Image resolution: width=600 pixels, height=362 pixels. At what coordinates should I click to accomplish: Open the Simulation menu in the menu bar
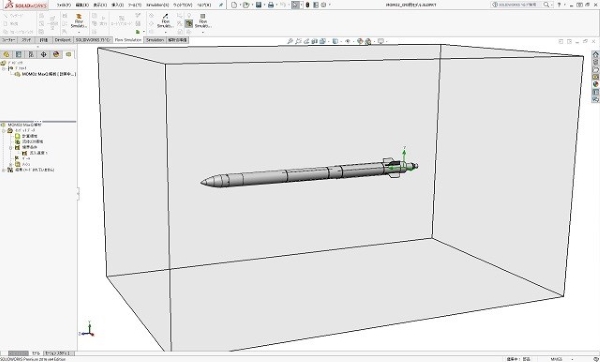click(x=157, y=5)
